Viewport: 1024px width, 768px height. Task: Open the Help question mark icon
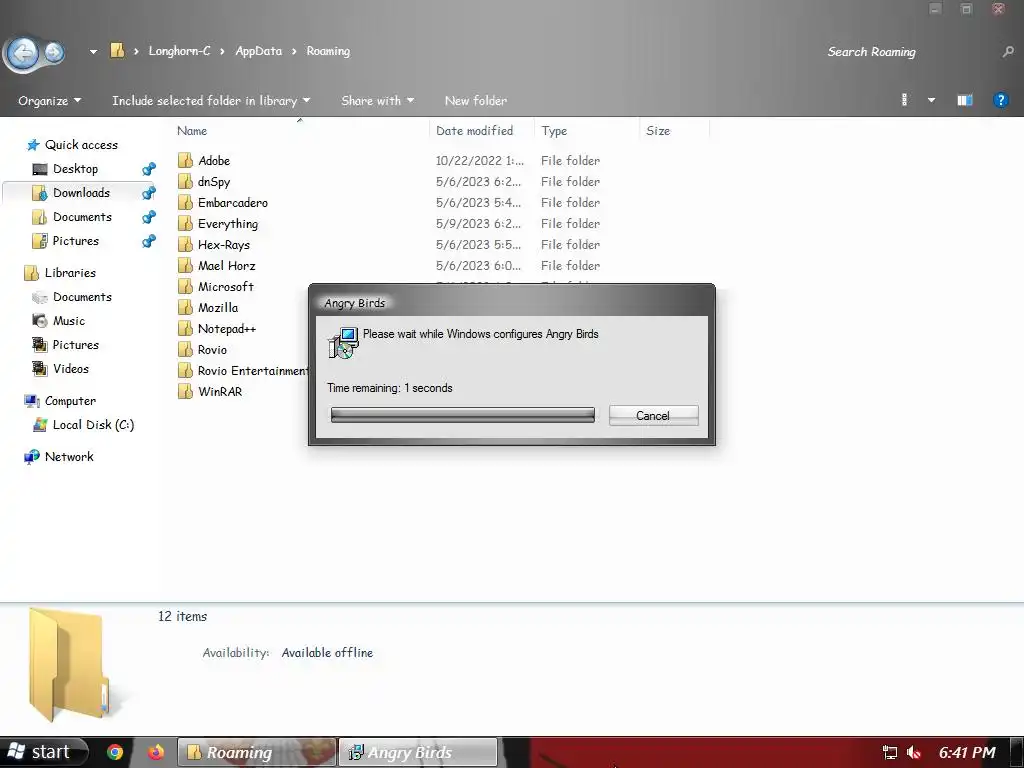[1000, 100]
